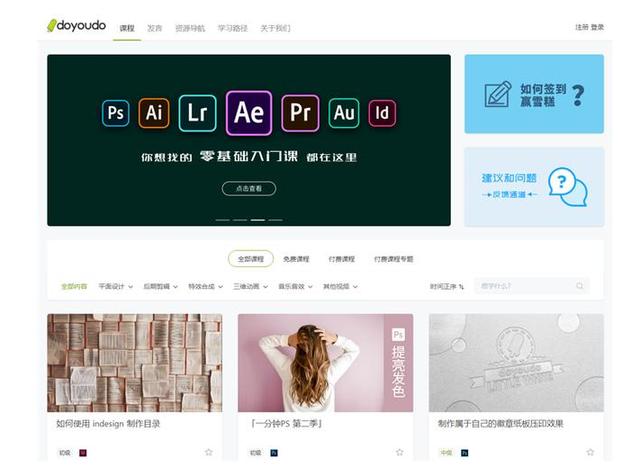The height and width of the screenshot is (468, 640).
Task: Open the 发言 nav tab
Action: 155,28
